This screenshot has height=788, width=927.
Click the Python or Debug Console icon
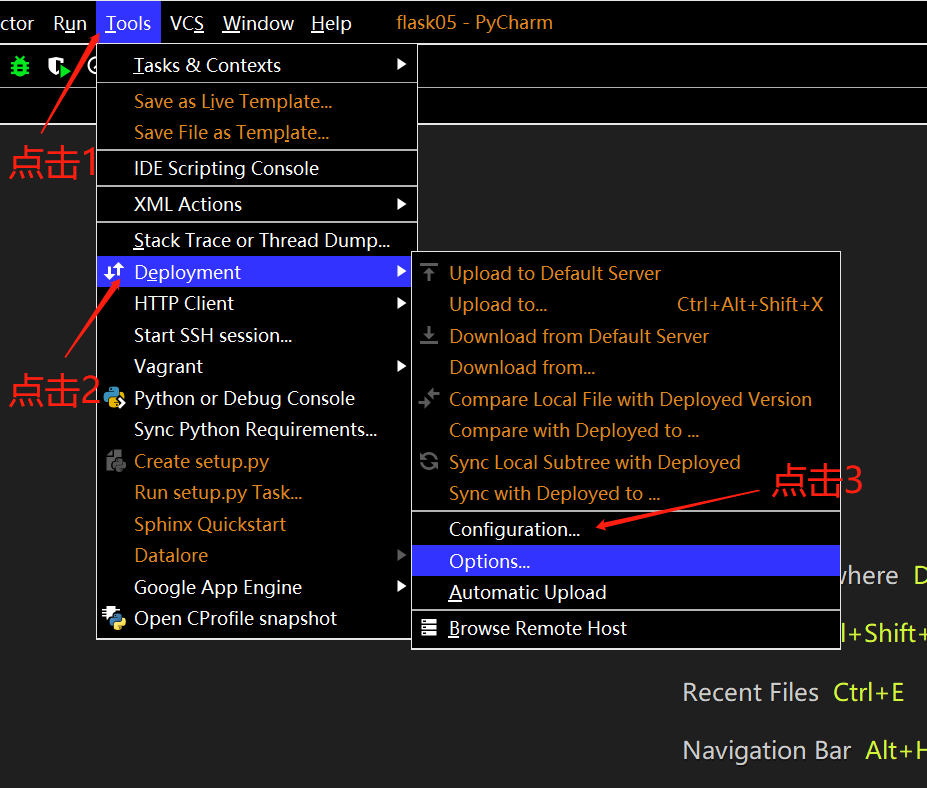114,398
